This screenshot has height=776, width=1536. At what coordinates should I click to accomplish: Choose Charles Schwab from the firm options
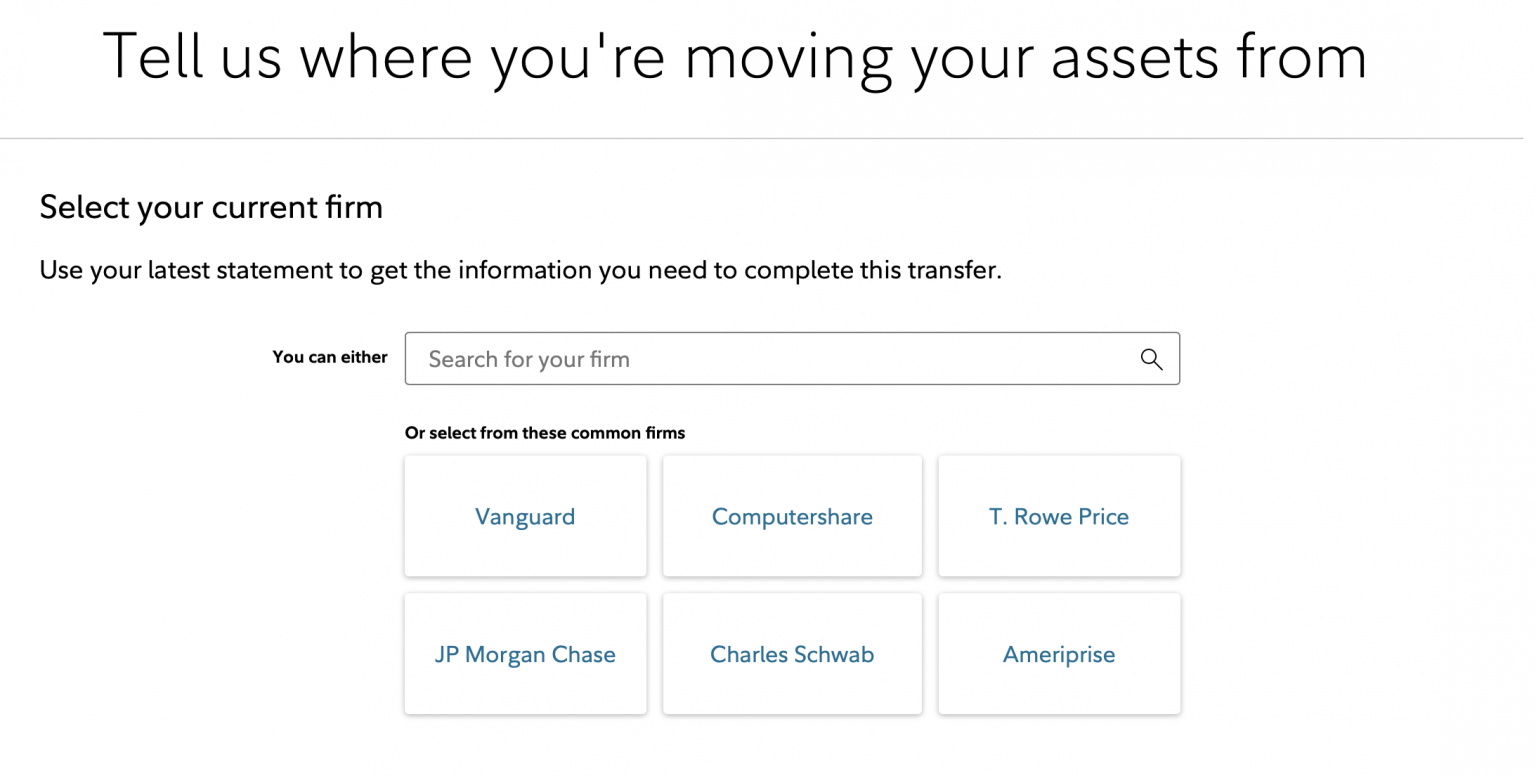click(x=792, y=654)
